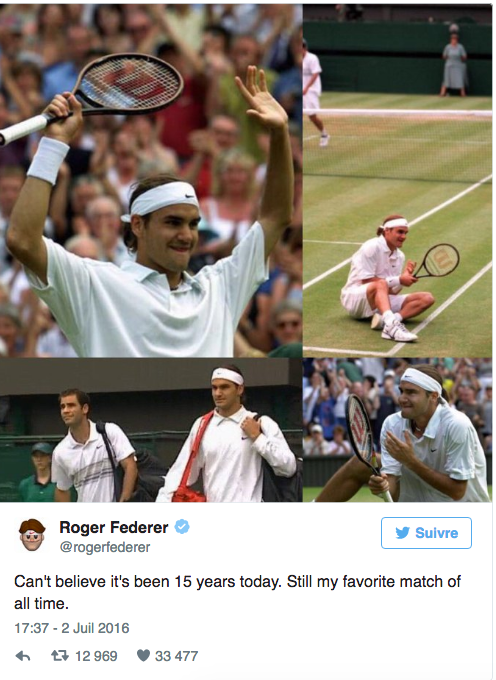The height and width of the screenshot is (680, 496).
Task: Follow the account via the Suivre button
Action: click(426, 533)
